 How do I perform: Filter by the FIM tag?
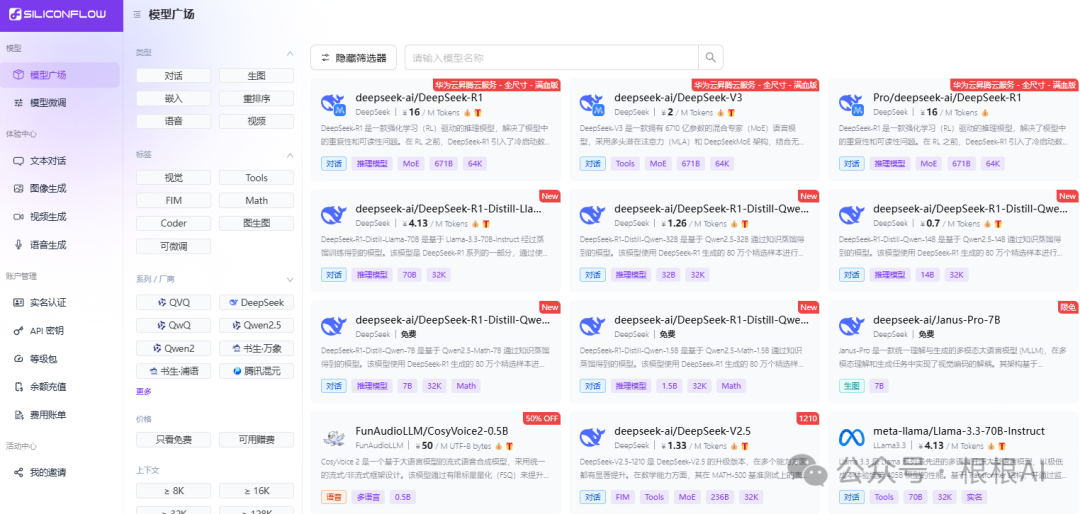click(174, 201)
